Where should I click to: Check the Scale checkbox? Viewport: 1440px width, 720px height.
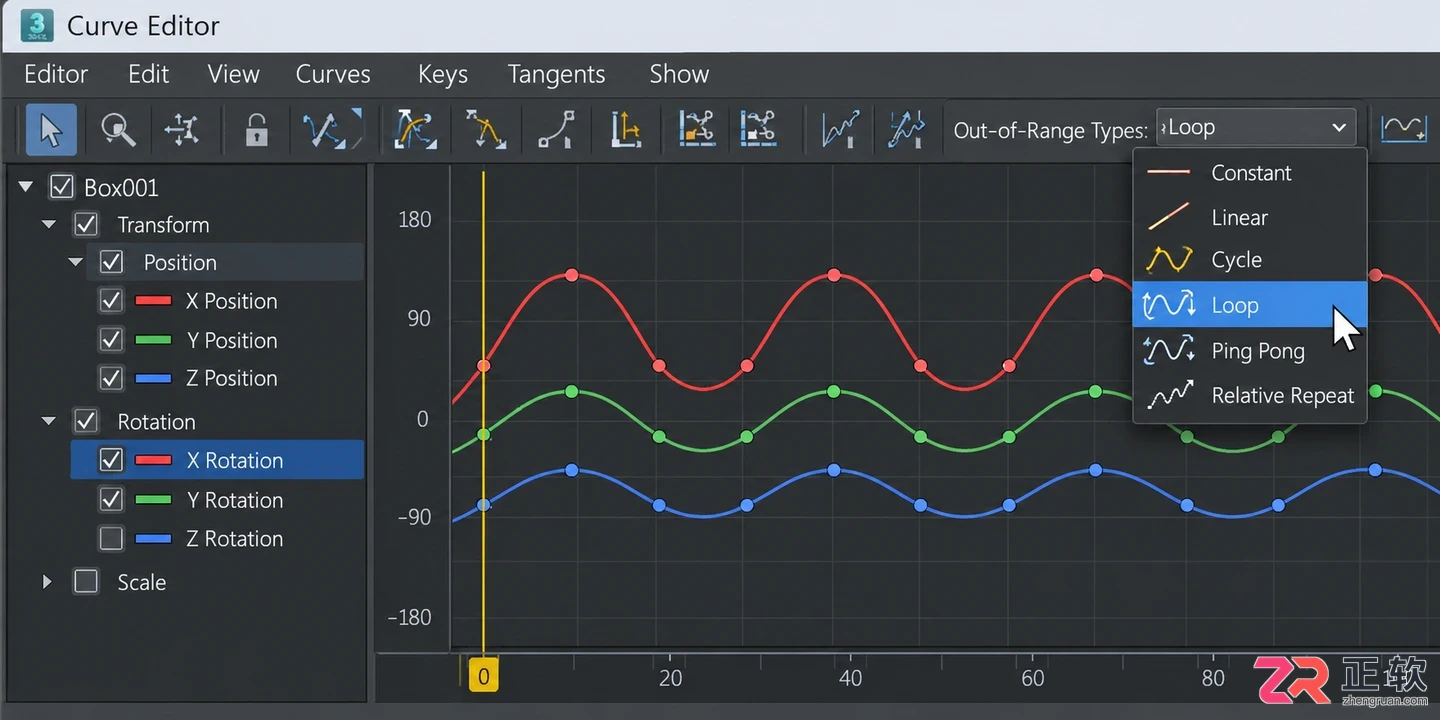tap(86, 582)
